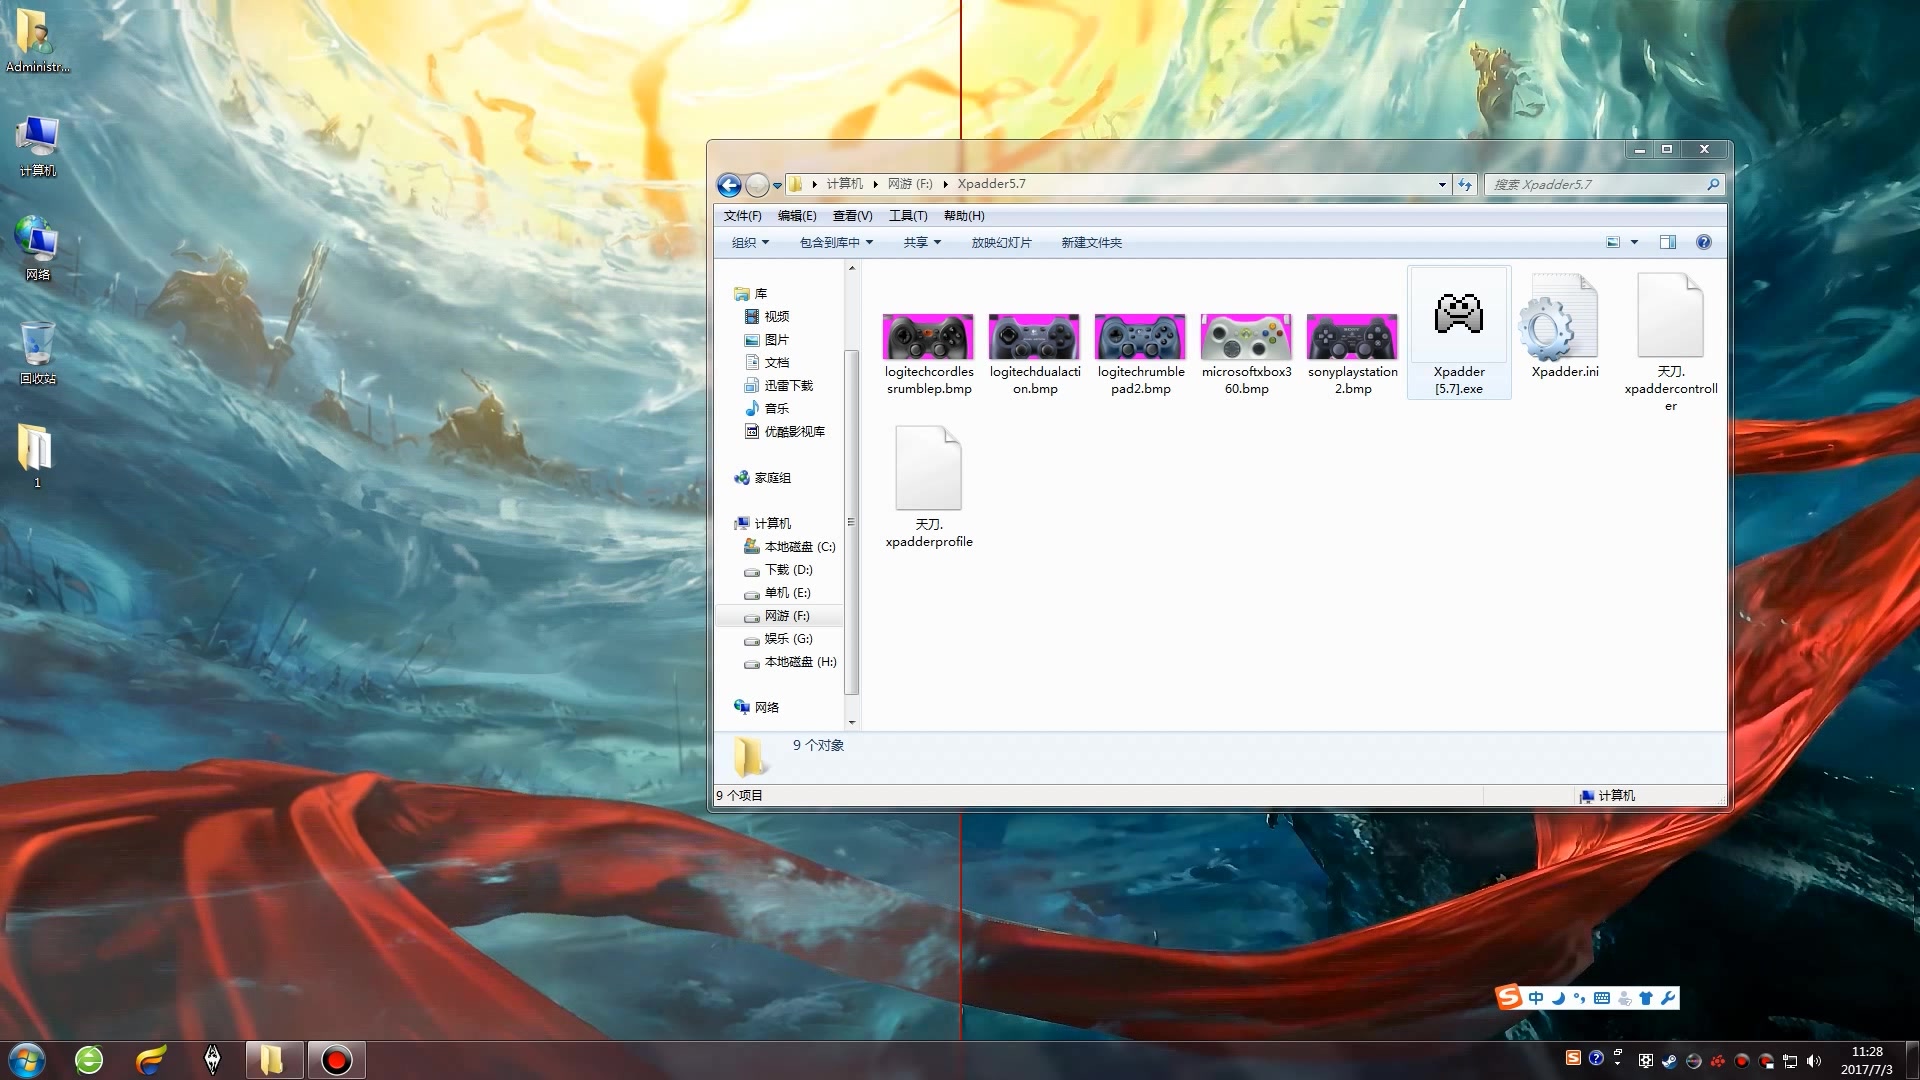The image size is (1920, 1080).
Task: Select 音乐 library
Action: [x=767, y=409]
